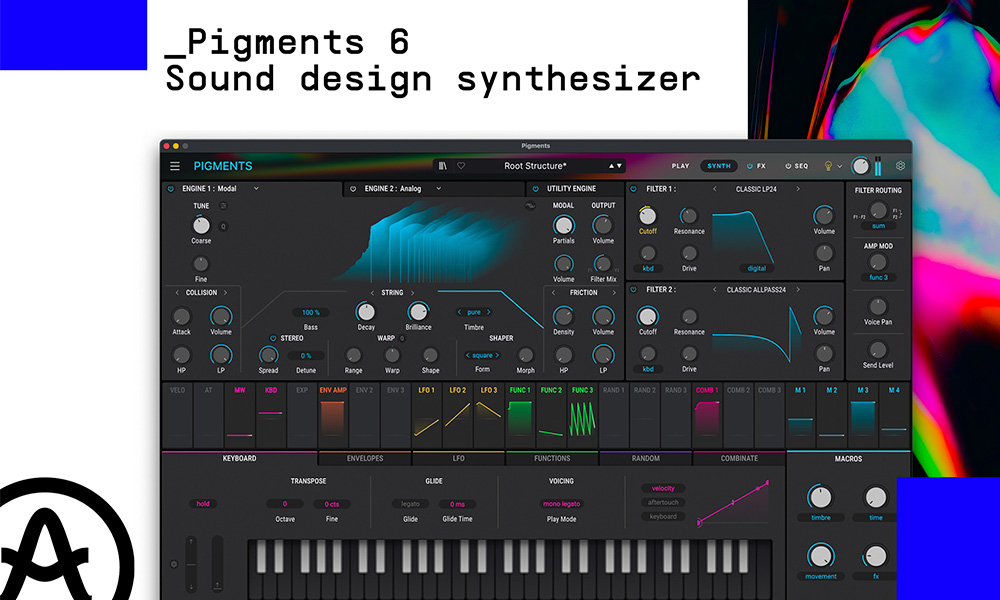
Task: Select next preset with down arrow
Action: tap(619, 166)
